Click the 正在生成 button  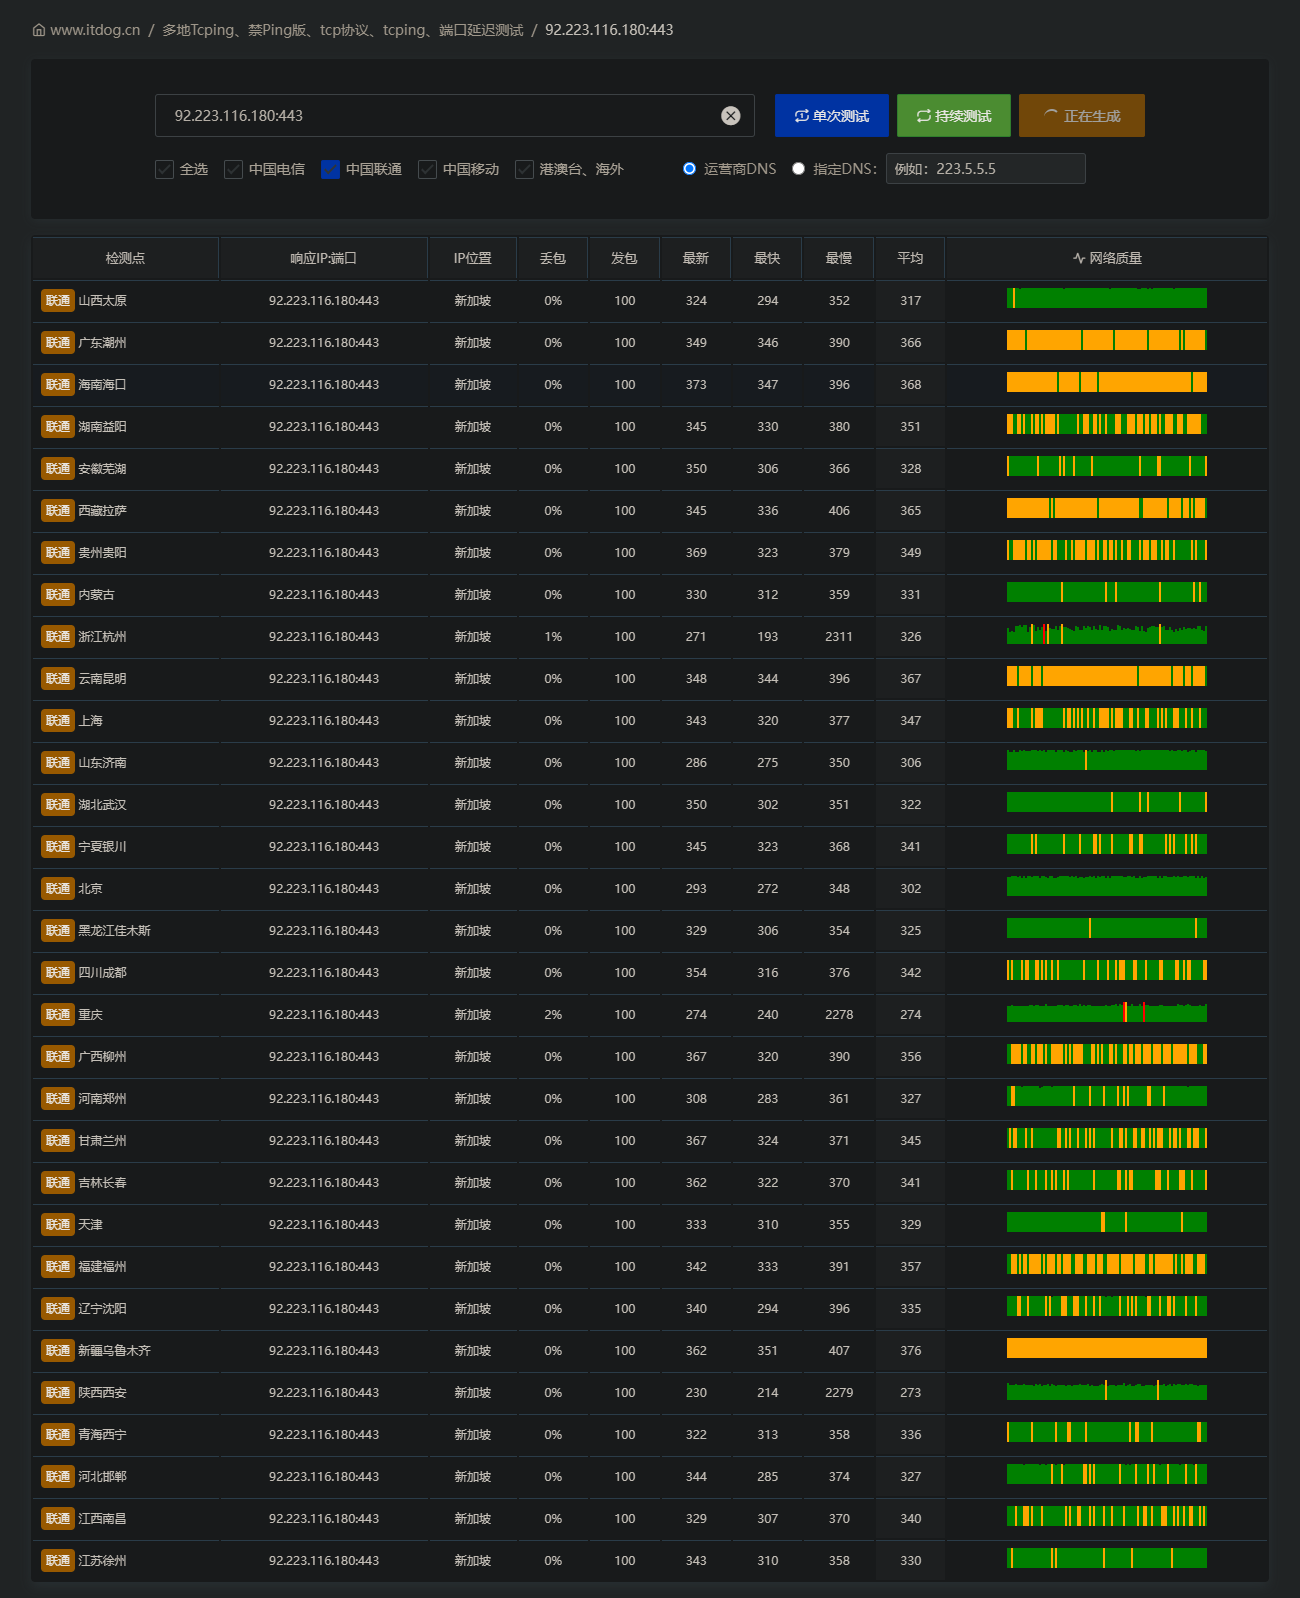pos(1082,116)
